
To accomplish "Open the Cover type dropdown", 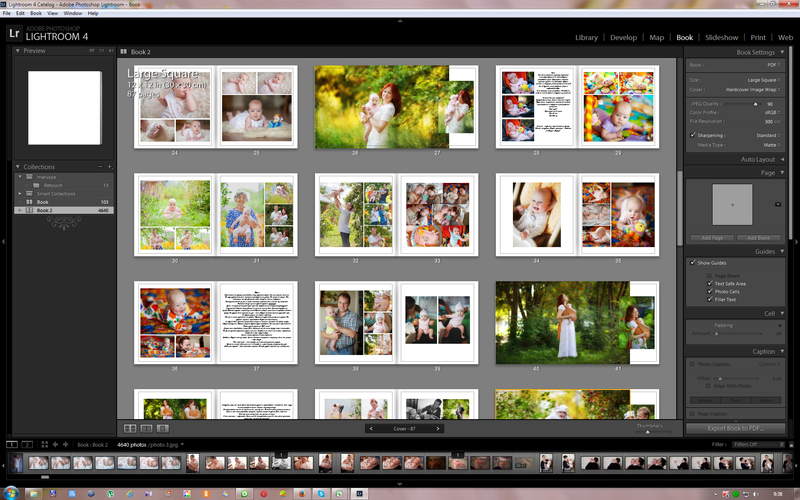I will pos(750,88).
